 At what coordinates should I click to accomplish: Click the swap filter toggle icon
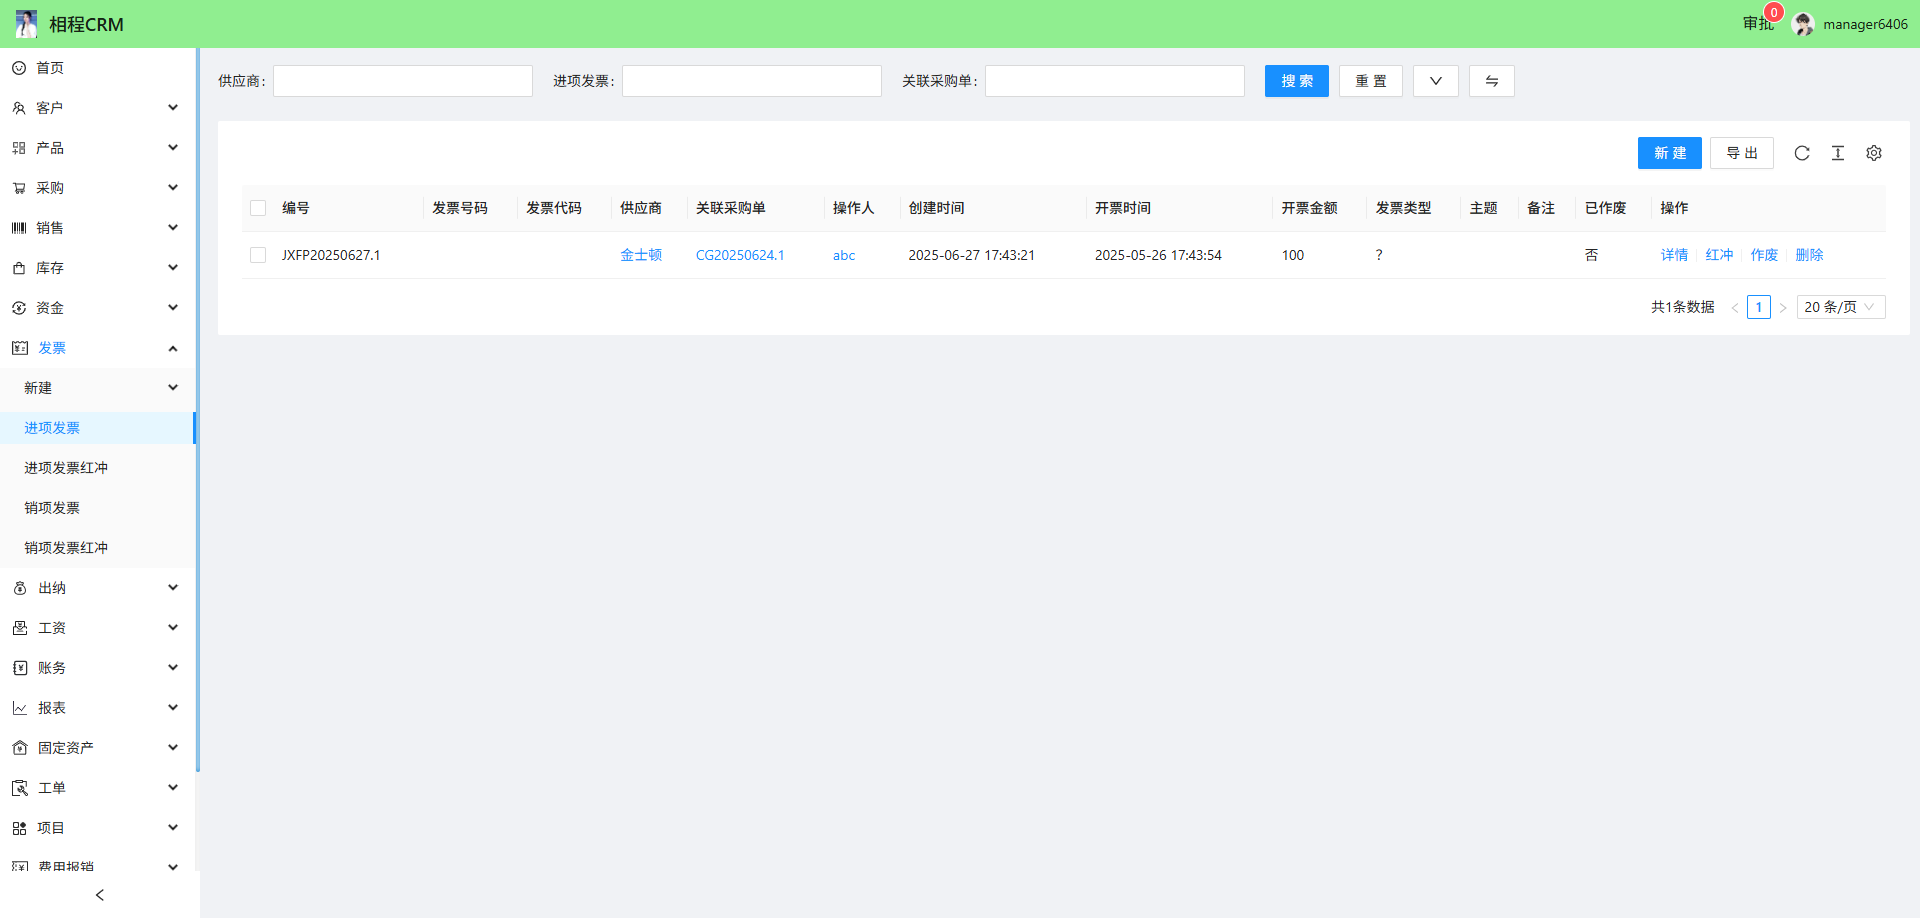tap(1491, 81)
